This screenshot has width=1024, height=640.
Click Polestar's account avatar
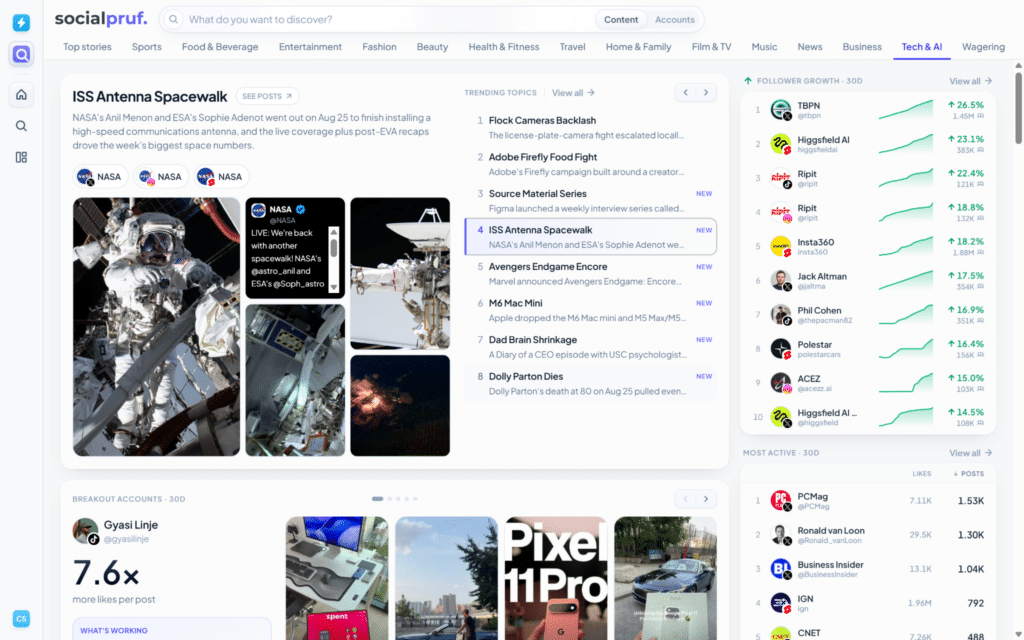(x=780, y=349)
